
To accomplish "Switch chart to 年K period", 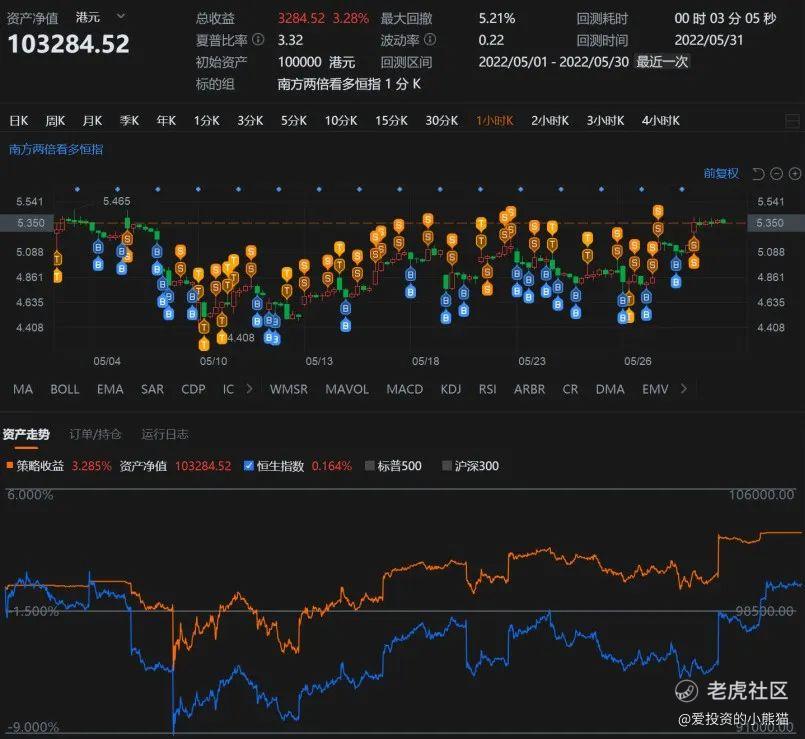I will pyautogui.click(x=166, y=121).
